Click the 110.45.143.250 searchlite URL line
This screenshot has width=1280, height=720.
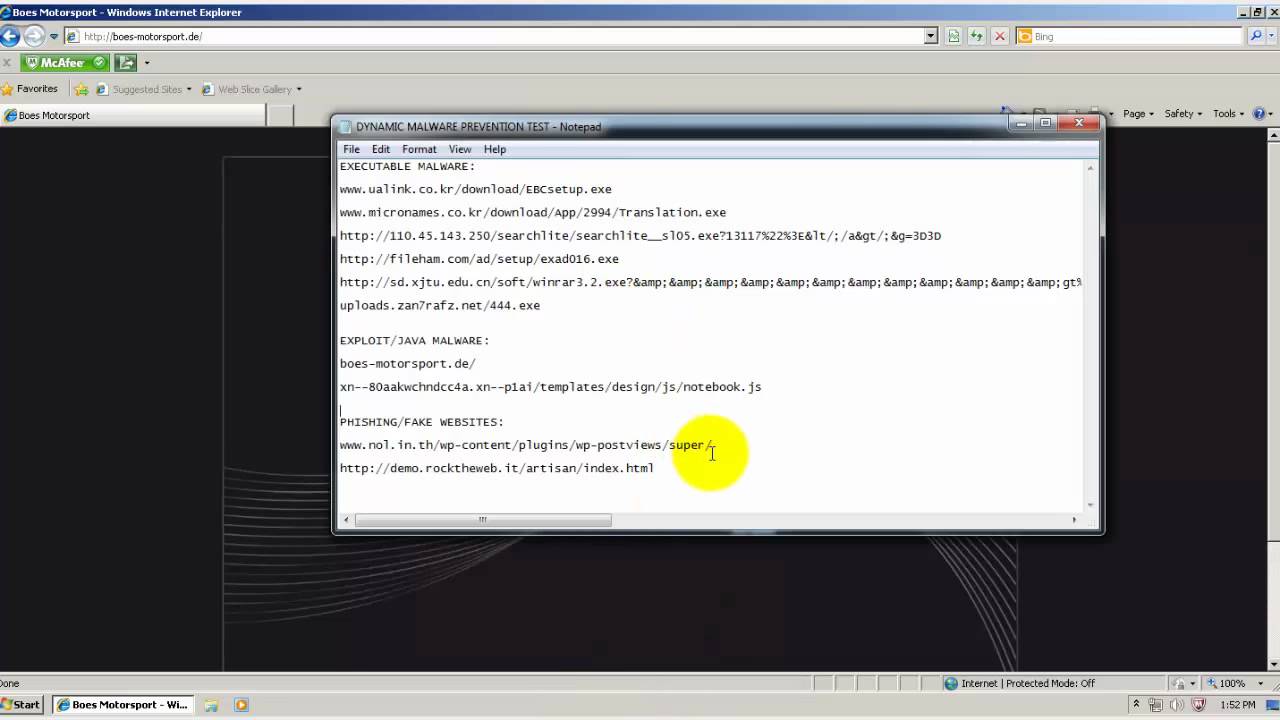tap(640, 236)
